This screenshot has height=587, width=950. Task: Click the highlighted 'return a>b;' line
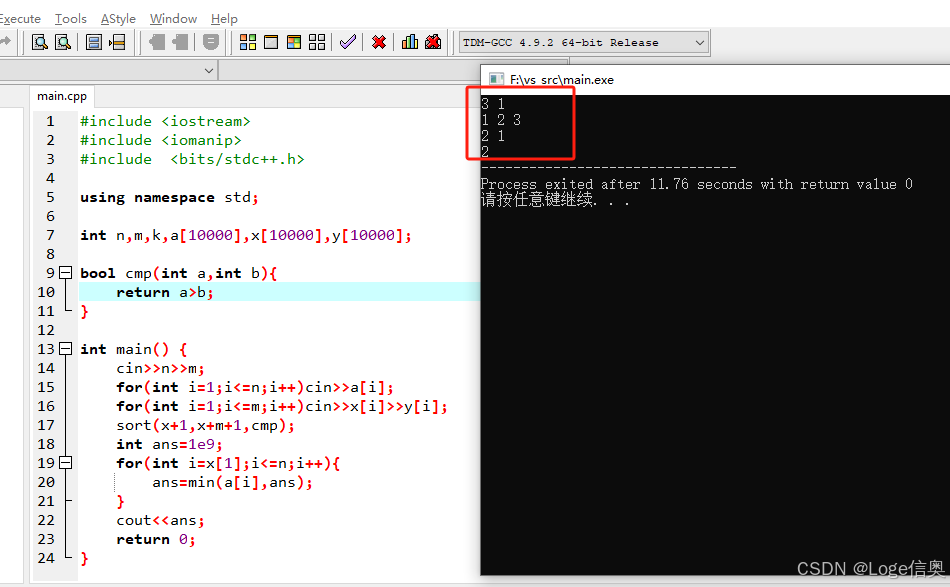coord(165,292)
